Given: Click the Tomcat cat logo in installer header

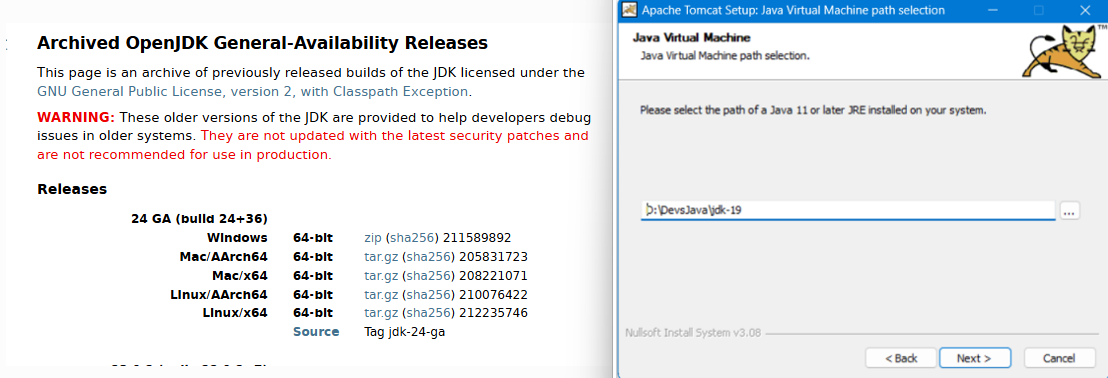Looking at the screenshot, I should (1064, 53).
